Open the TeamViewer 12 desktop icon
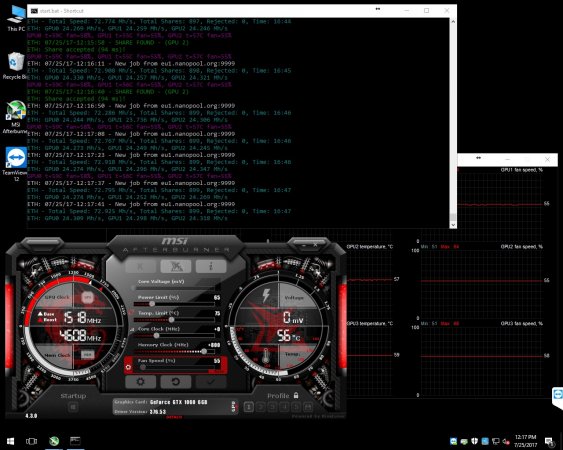 15,164
